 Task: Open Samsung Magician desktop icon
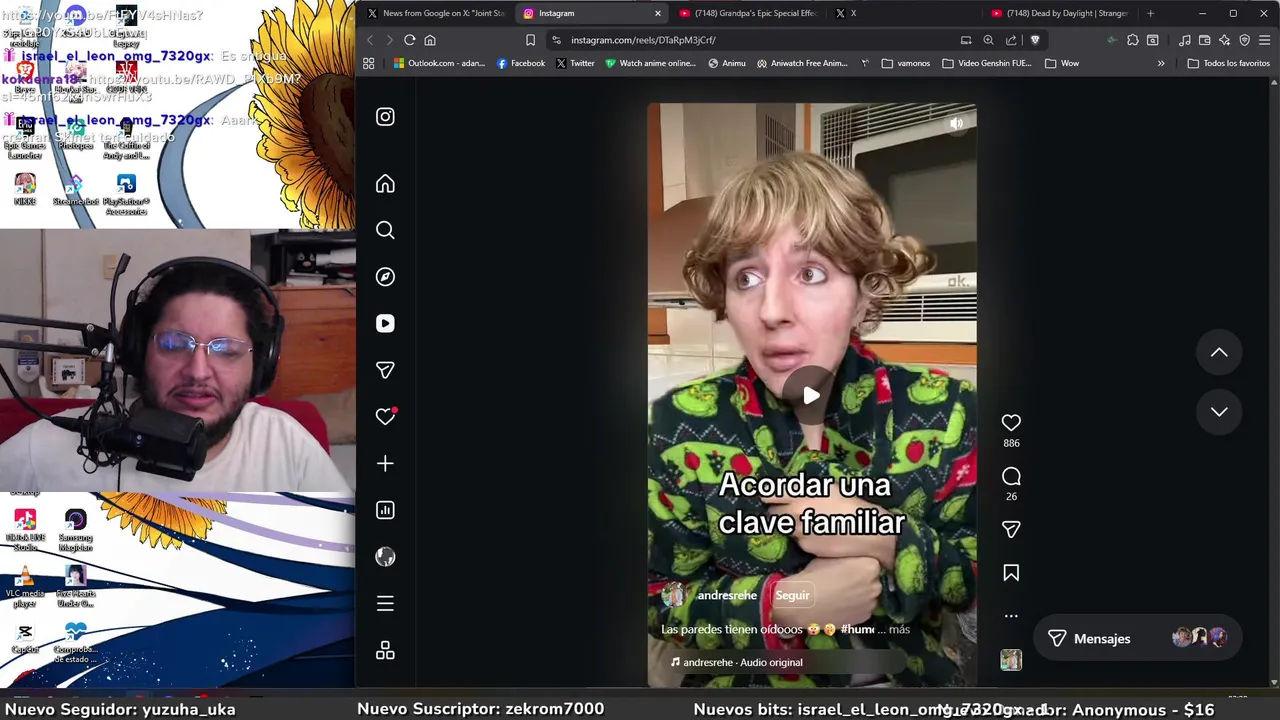tap(76, 530)
